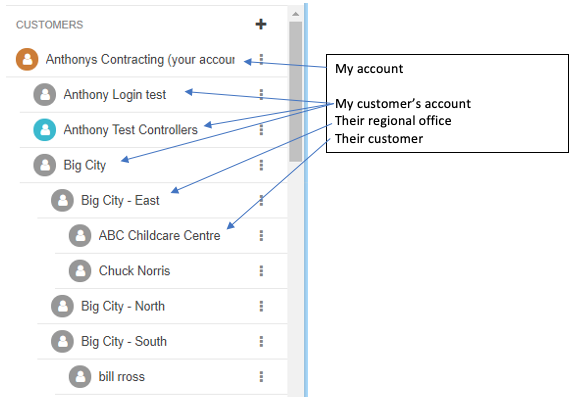Open the three-dot menu beside Anthony Login test
The image size is (574, 397).
(x=261, y=94)
